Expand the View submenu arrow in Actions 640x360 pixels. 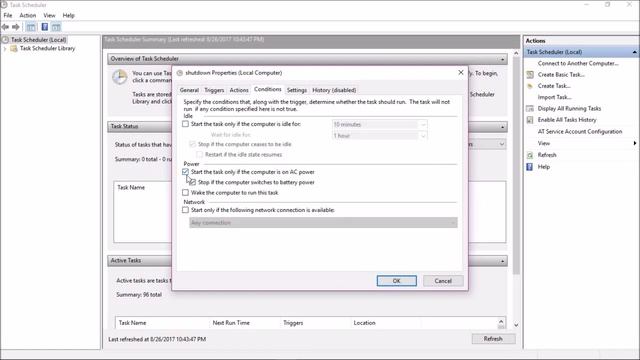pyautogui.click(x=635, y=143)
